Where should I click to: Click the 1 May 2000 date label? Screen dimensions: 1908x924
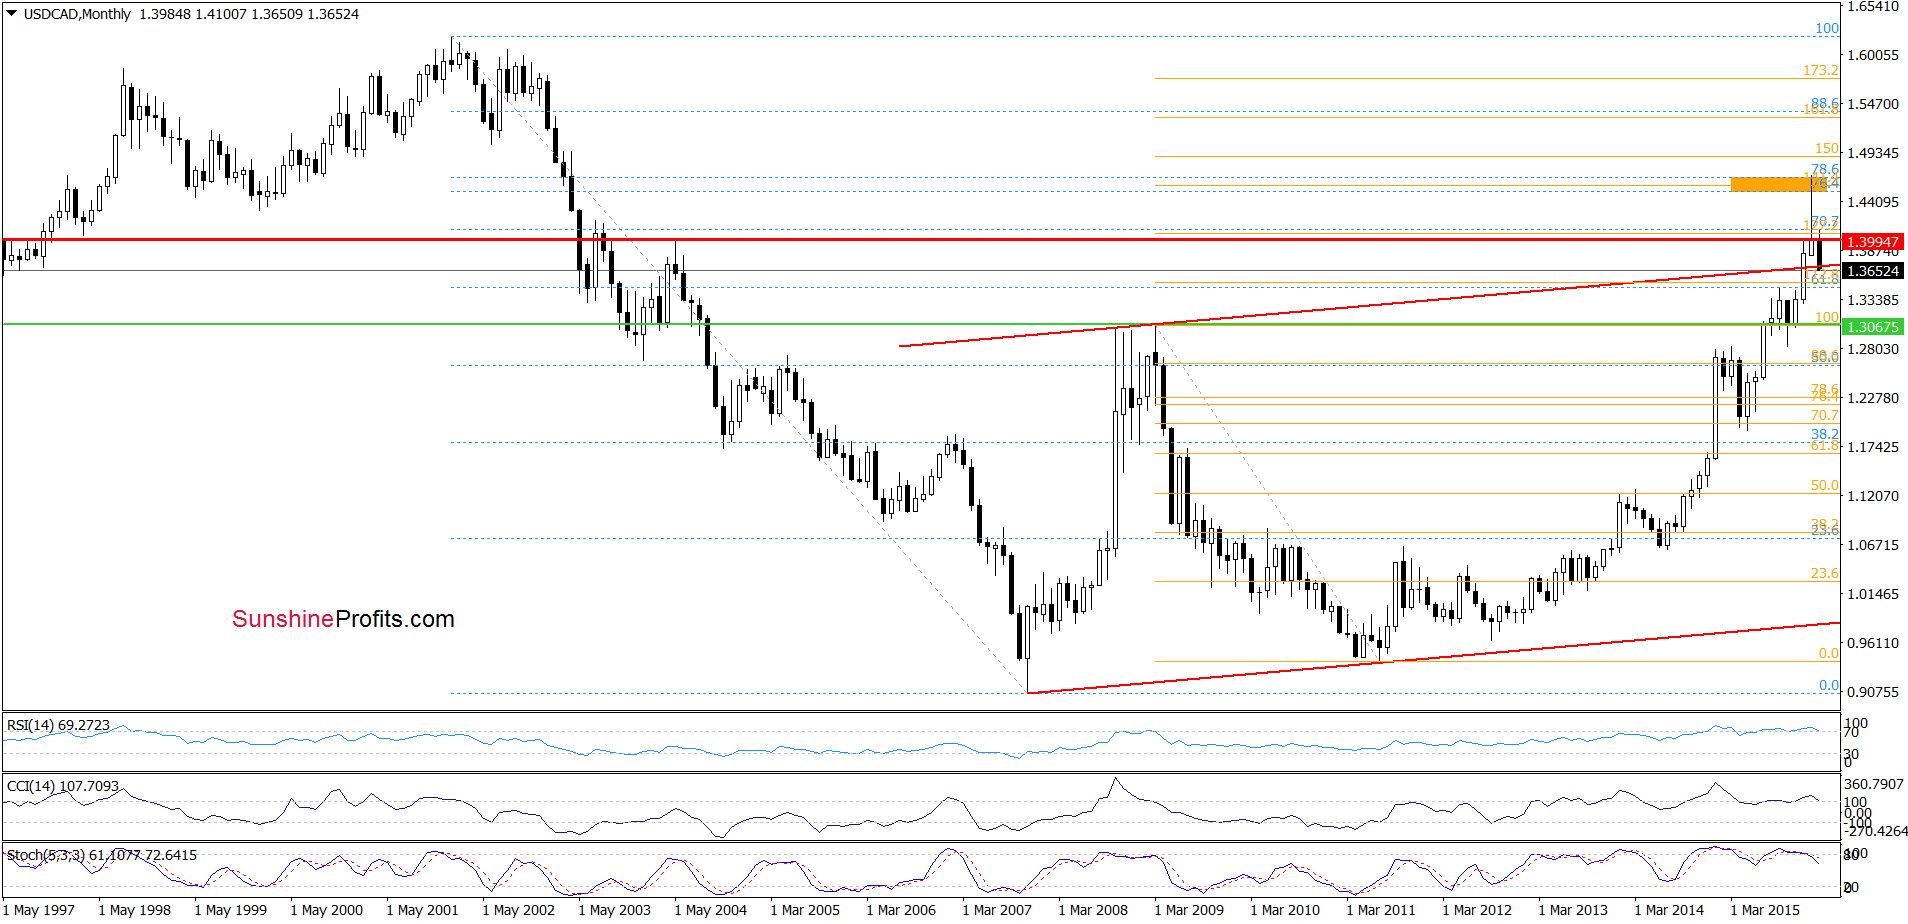point(327,910)
